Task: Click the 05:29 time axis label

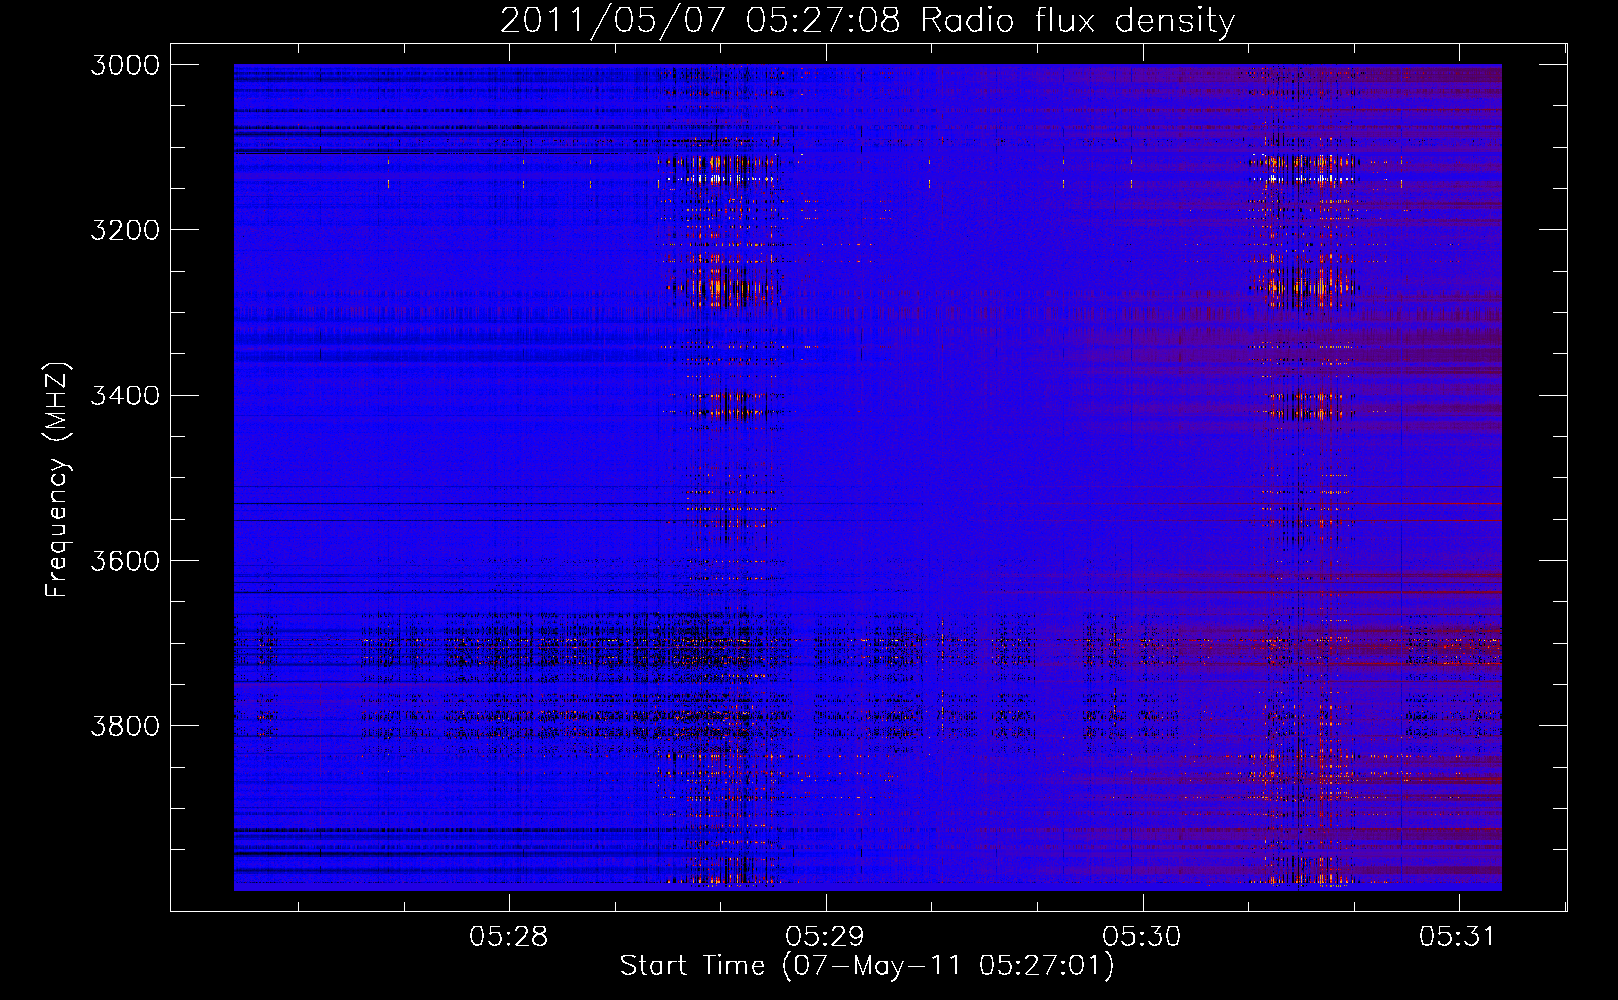Action: [825, 936]
